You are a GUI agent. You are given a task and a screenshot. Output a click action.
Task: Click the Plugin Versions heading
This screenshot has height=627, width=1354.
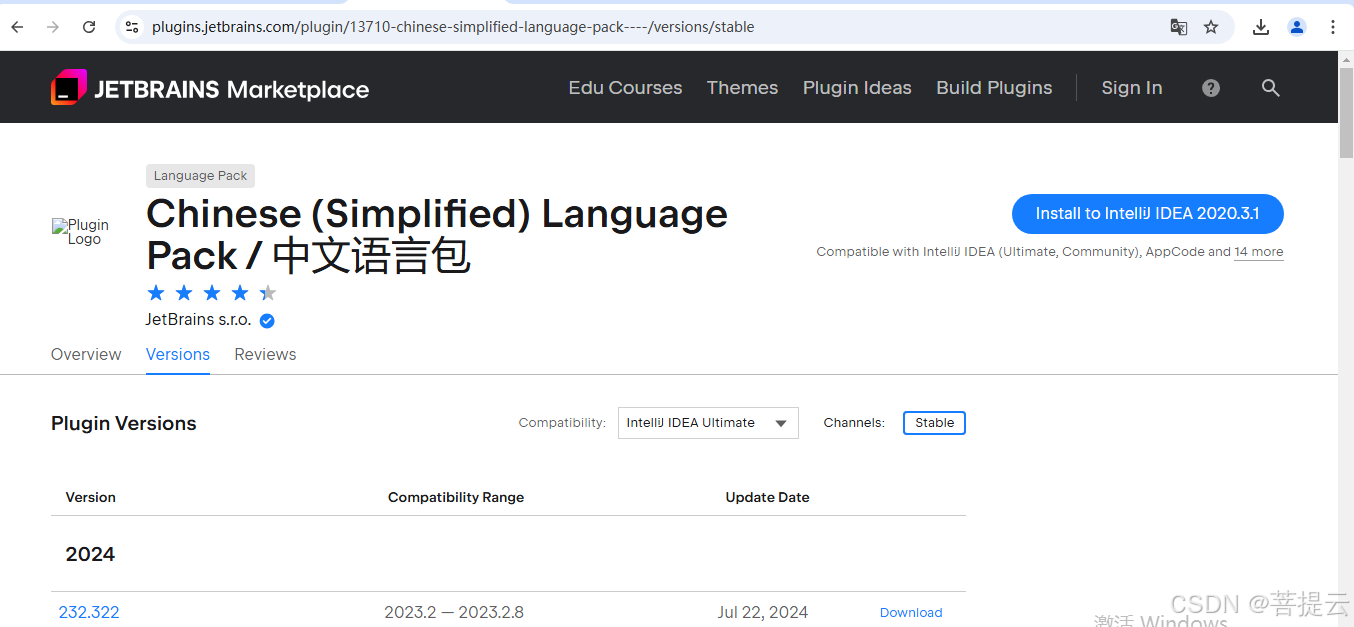click(x=124, y=423)
